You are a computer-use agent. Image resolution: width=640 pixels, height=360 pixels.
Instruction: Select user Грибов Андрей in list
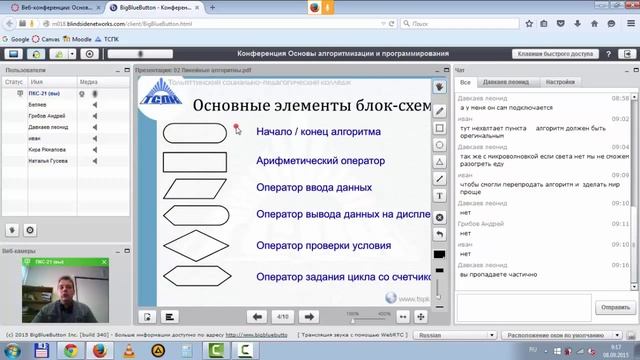(47, 116)
